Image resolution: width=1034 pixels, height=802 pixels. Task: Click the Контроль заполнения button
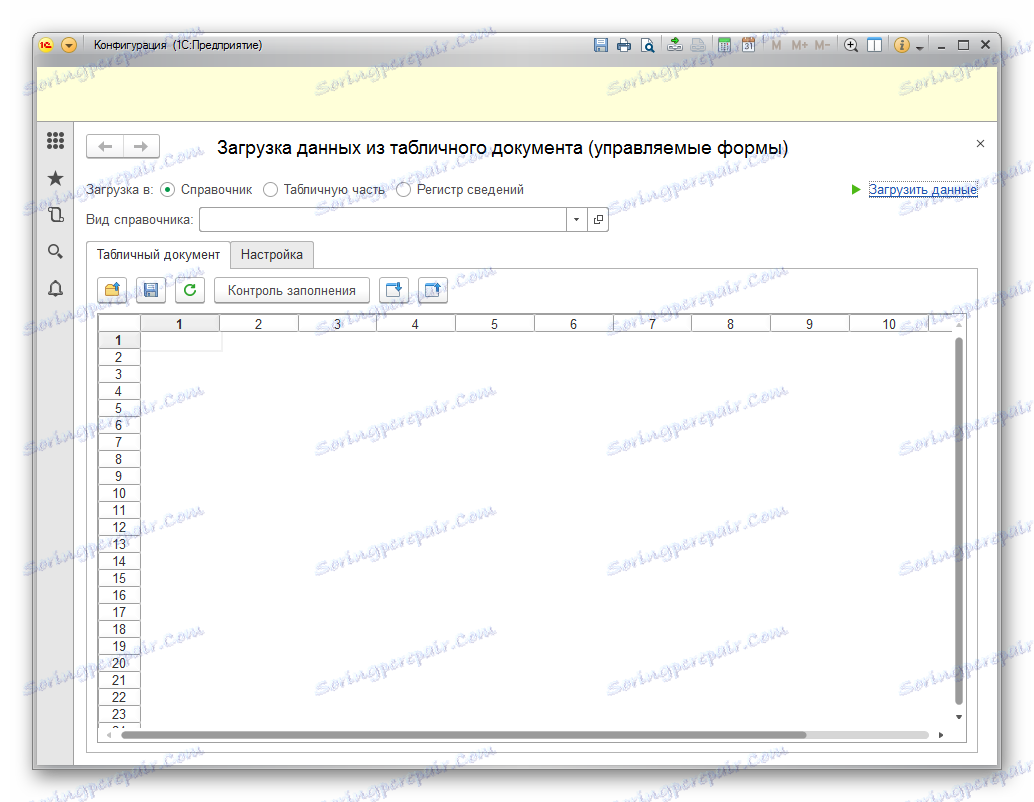[x=291, y=290]
